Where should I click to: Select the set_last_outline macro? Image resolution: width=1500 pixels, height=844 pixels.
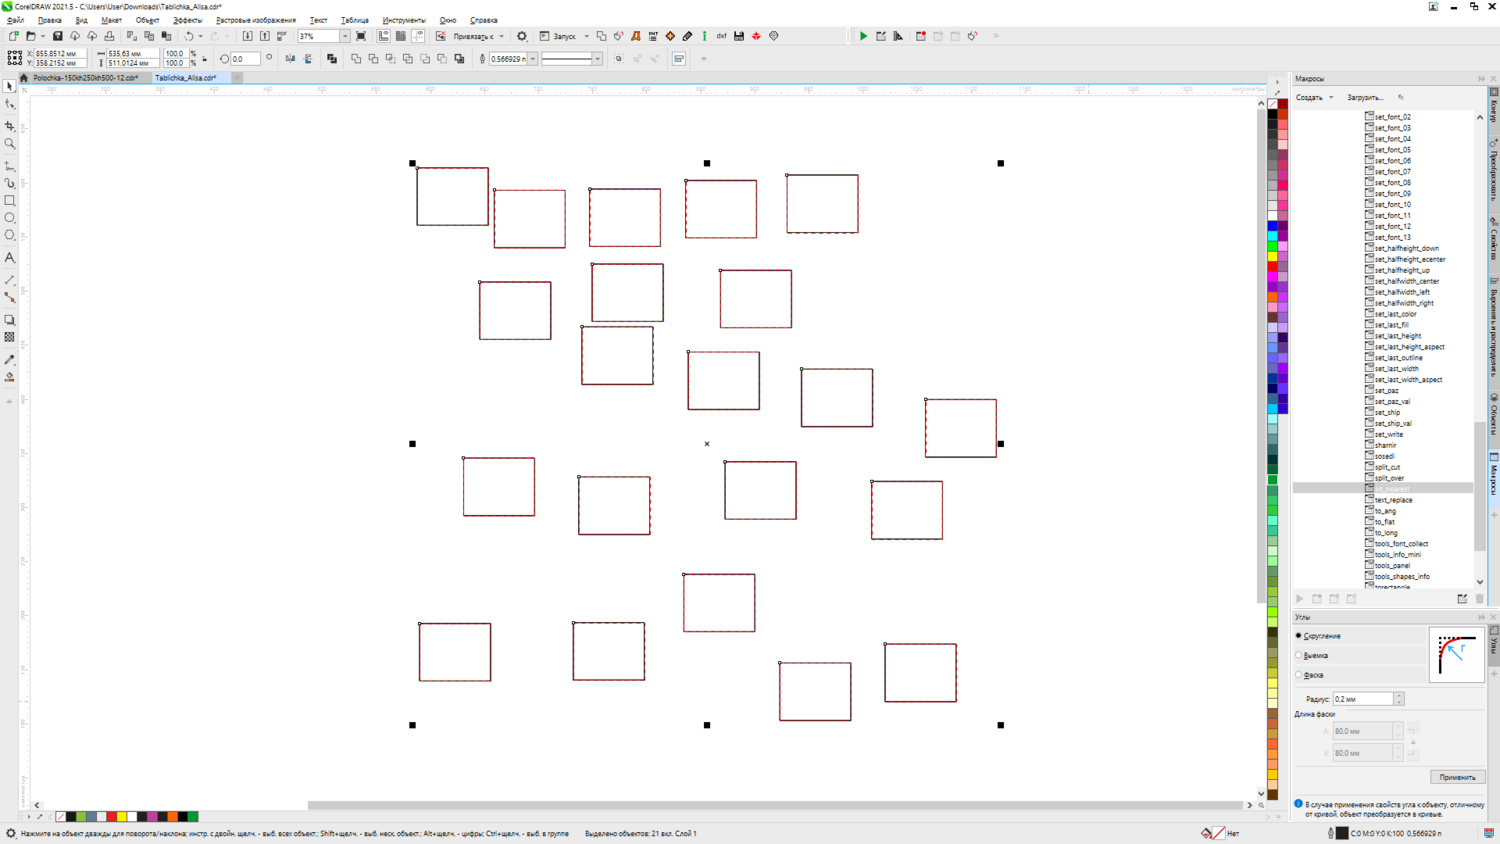point(1398,358)
